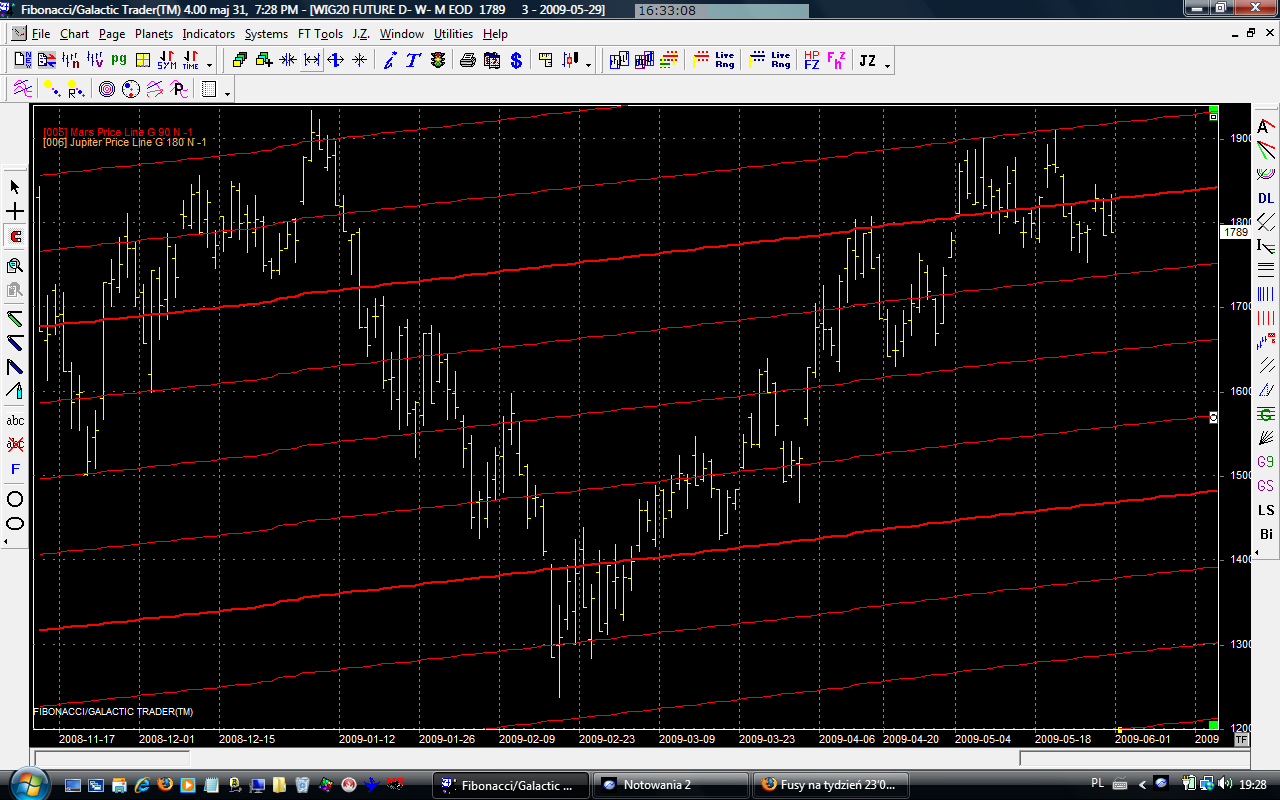Open the Planets menu
The width and height of the screenshot is (1280, 800).
pyautogui.click(x=154, y=34)
